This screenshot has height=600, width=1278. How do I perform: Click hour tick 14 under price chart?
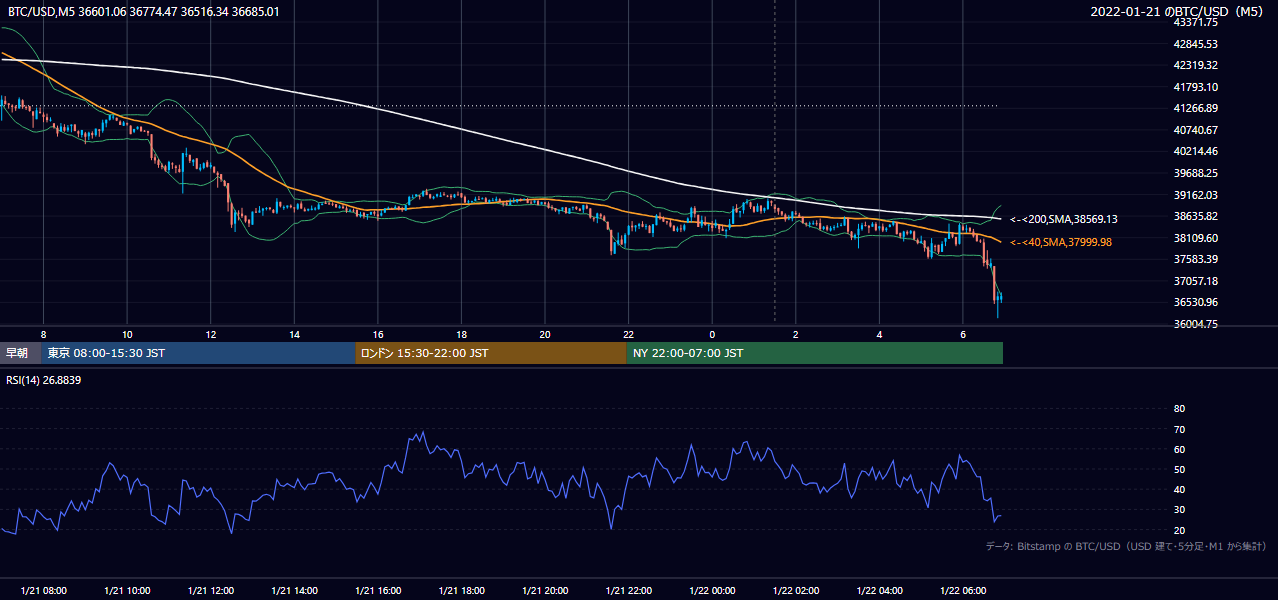[x=294, y=333]
